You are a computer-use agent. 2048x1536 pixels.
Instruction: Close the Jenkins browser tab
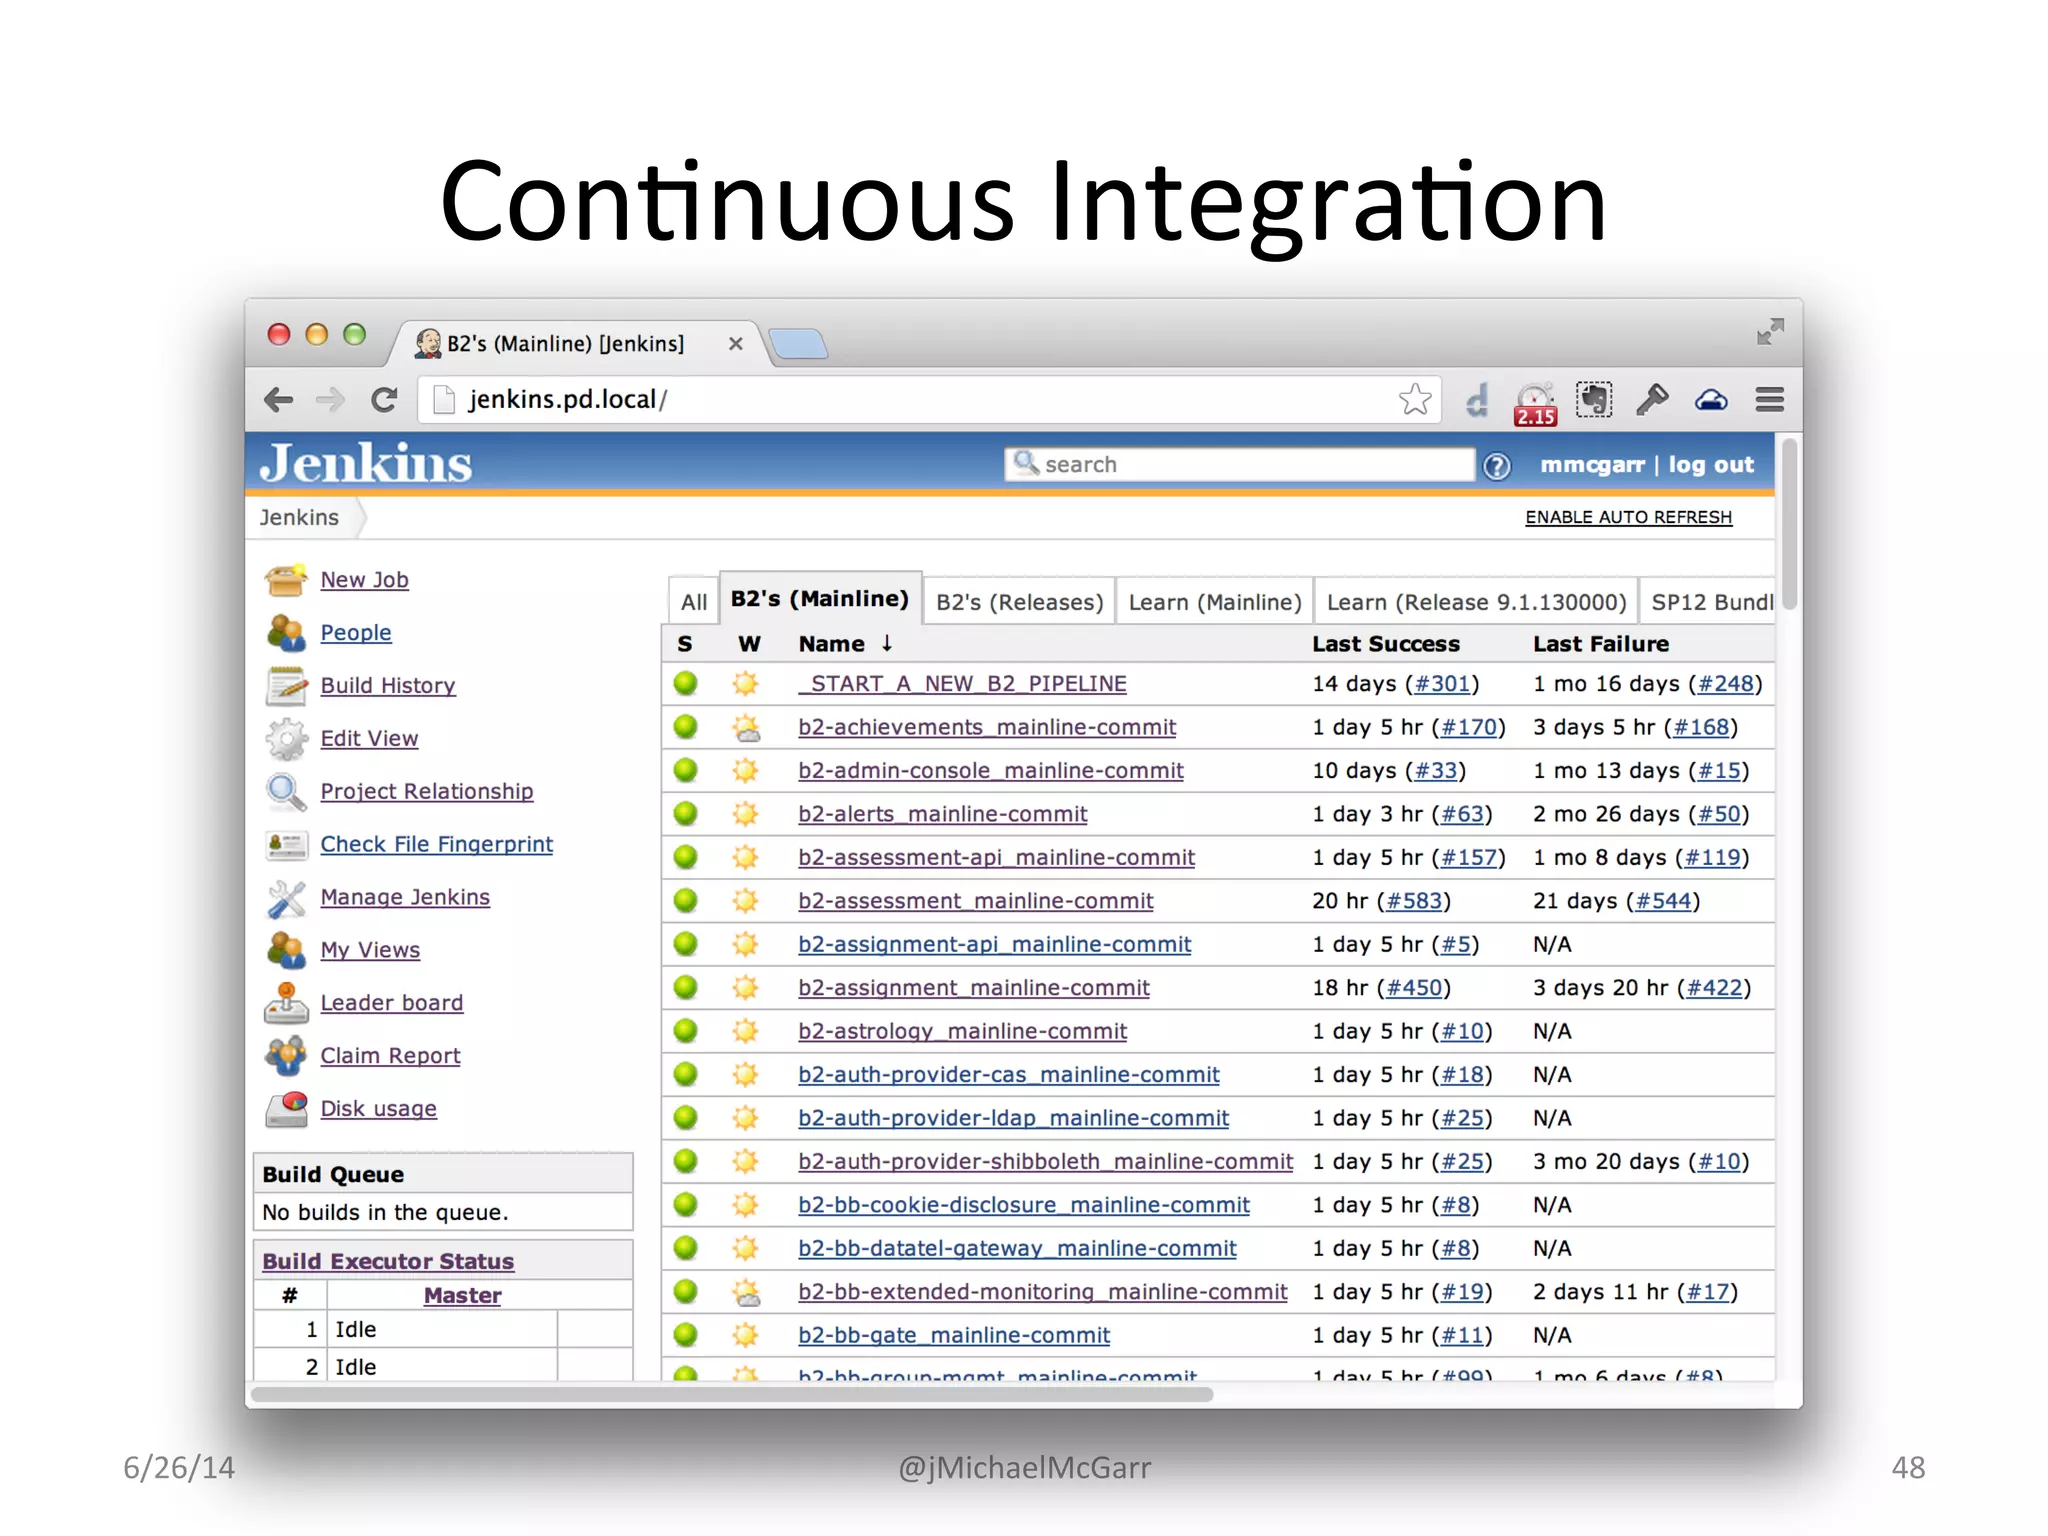point(736,344)
